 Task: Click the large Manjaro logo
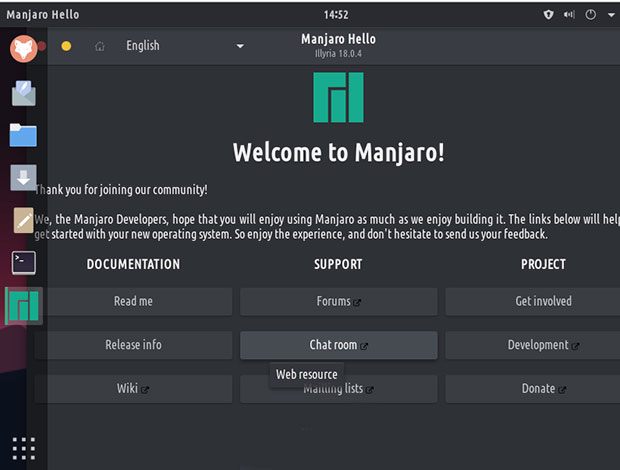(338, 97)
